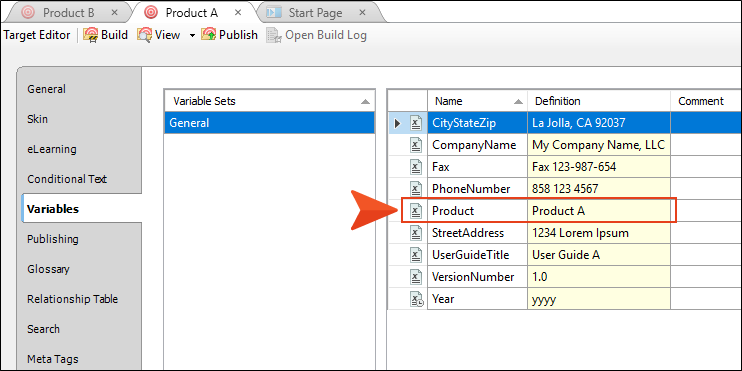Viewport: 742px width, 371px height.
Task: Edit the 'Product A' definition cell
Action: click(x=599, y=211)
